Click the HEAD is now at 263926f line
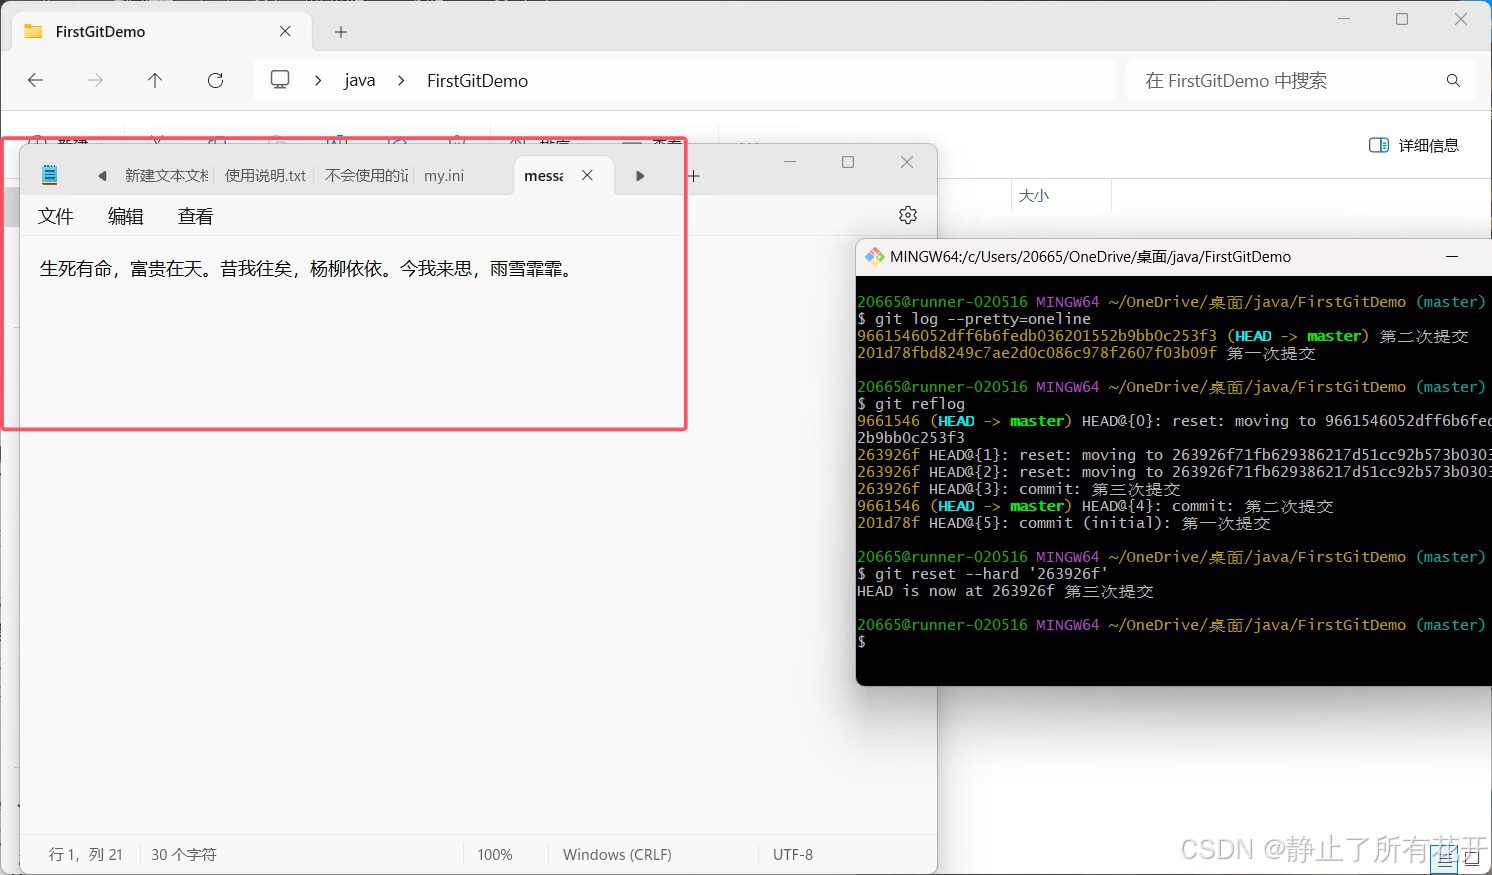The width and height of the screenshot is (1492, 875). pos(1005,591)
